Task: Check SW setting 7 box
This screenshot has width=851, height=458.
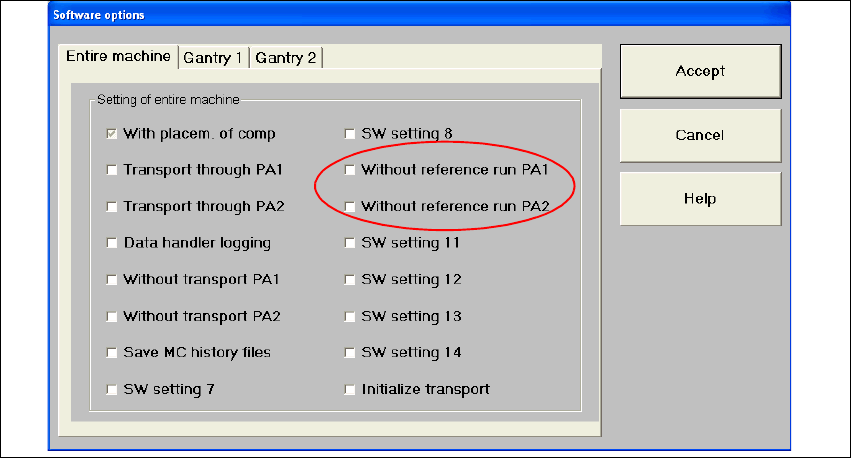Action: click(112, 389)
